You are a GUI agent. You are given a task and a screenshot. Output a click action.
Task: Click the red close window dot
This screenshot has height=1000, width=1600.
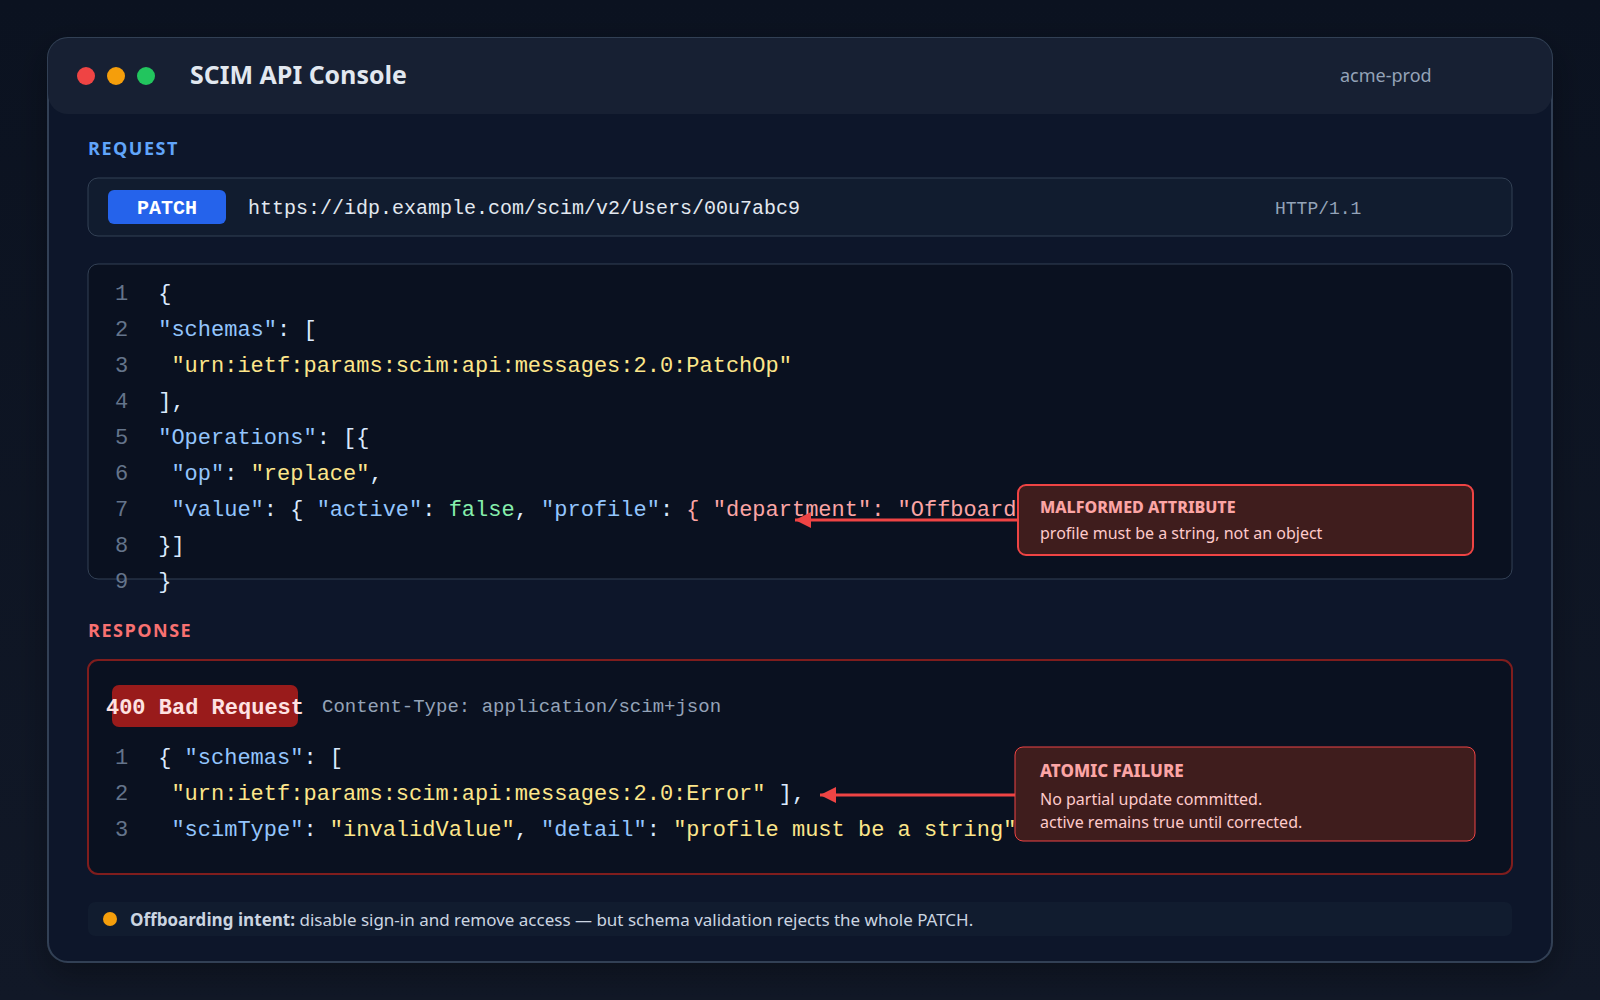(86, 76)
